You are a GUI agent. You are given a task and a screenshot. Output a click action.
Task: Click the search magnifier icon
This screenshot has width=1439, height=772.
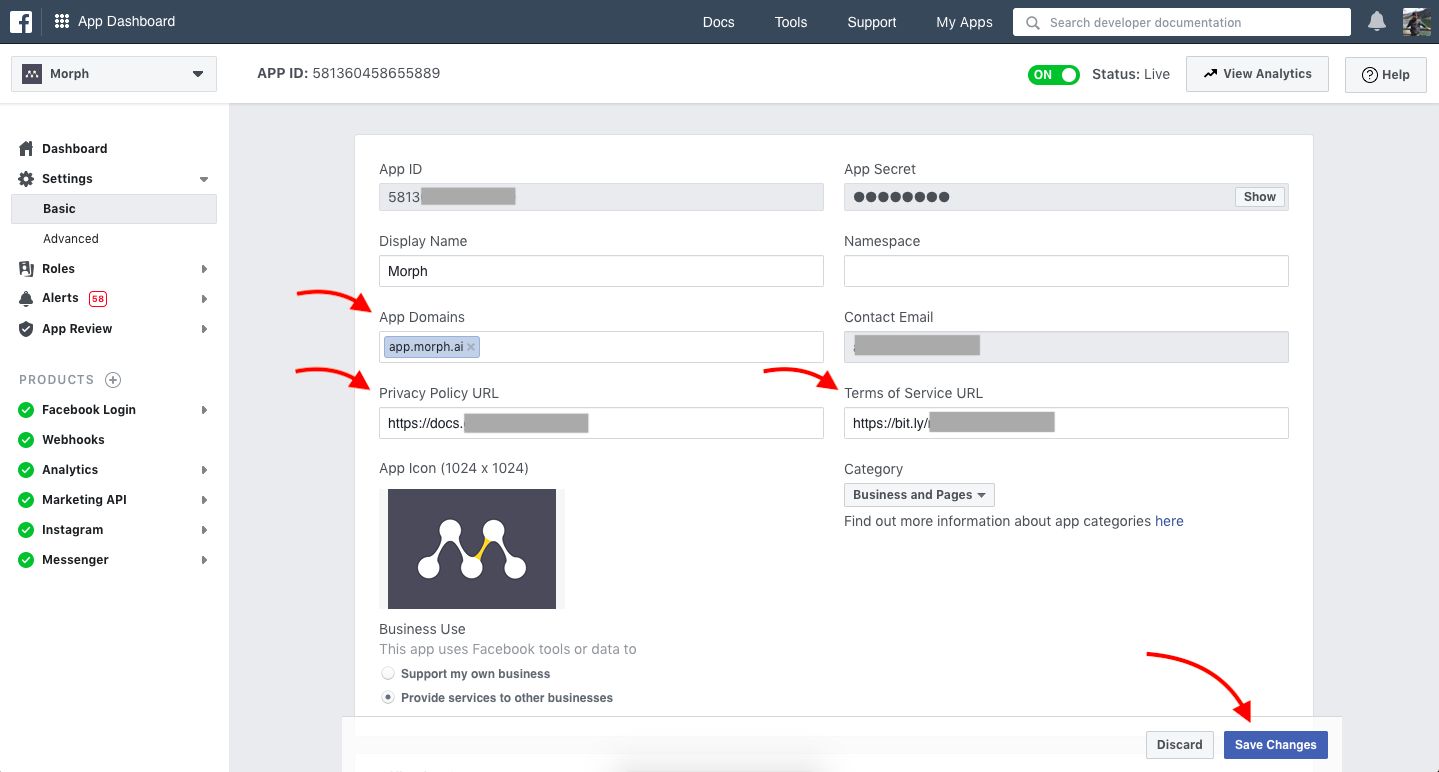pyautogui.click(x=1033, y=22)
